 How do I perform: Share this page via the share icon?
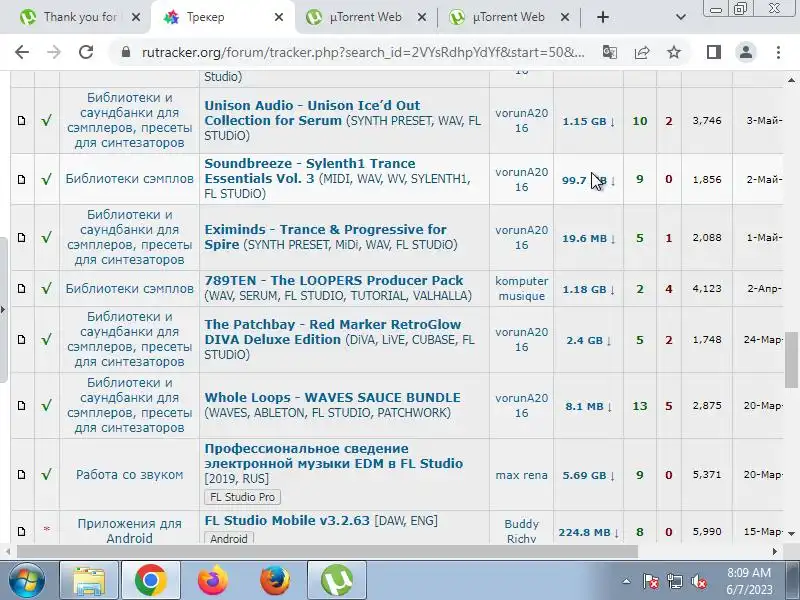[642, 52]
